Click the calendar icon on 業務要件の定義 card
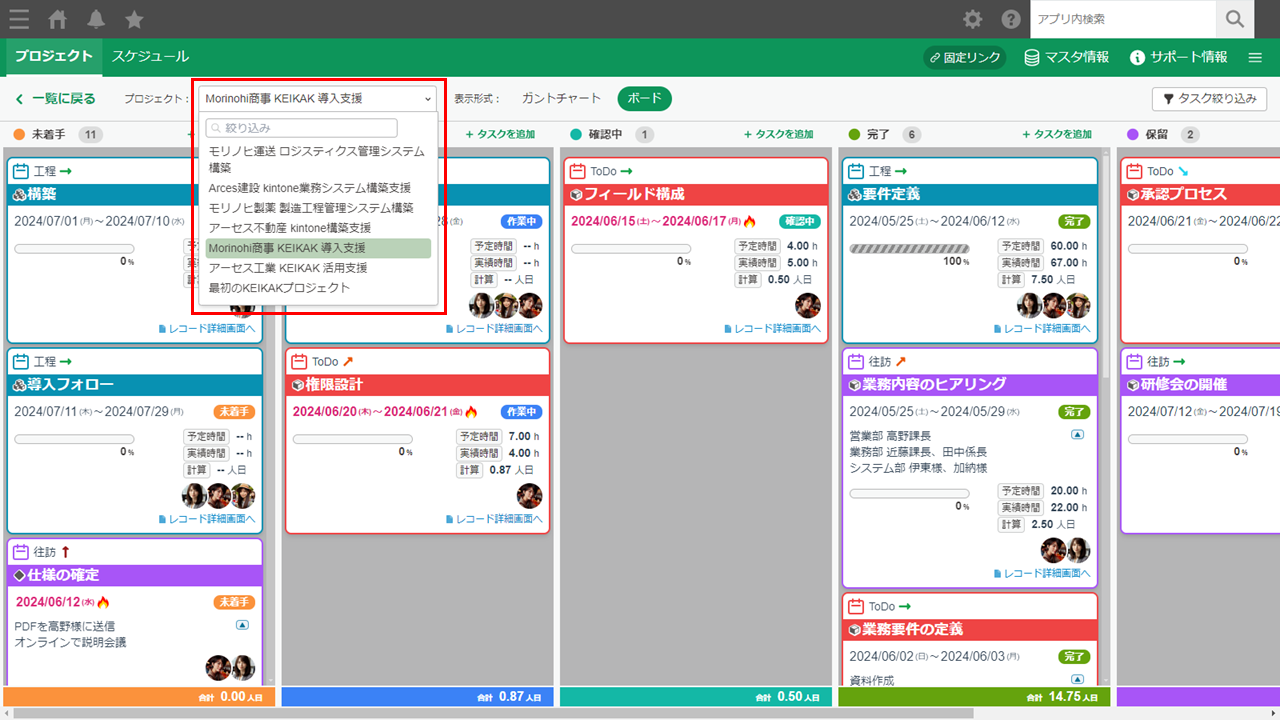 click(x=855, y=606)
